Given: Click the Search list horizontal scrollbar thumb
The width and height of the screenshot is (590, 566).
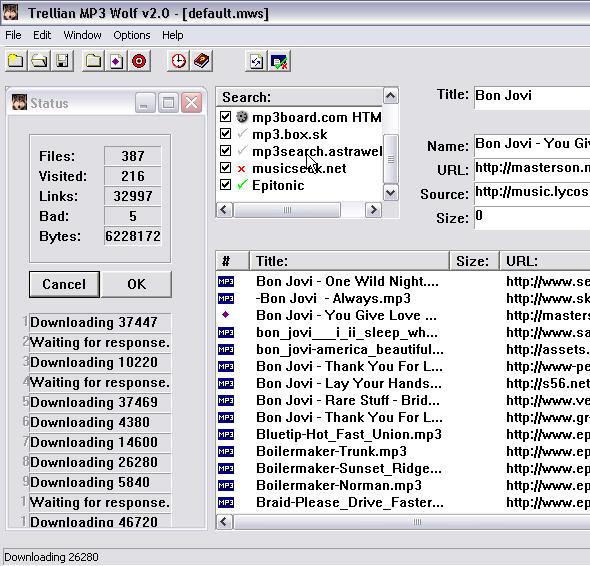Looking at the screenshot, I should [x=287, y=210].
